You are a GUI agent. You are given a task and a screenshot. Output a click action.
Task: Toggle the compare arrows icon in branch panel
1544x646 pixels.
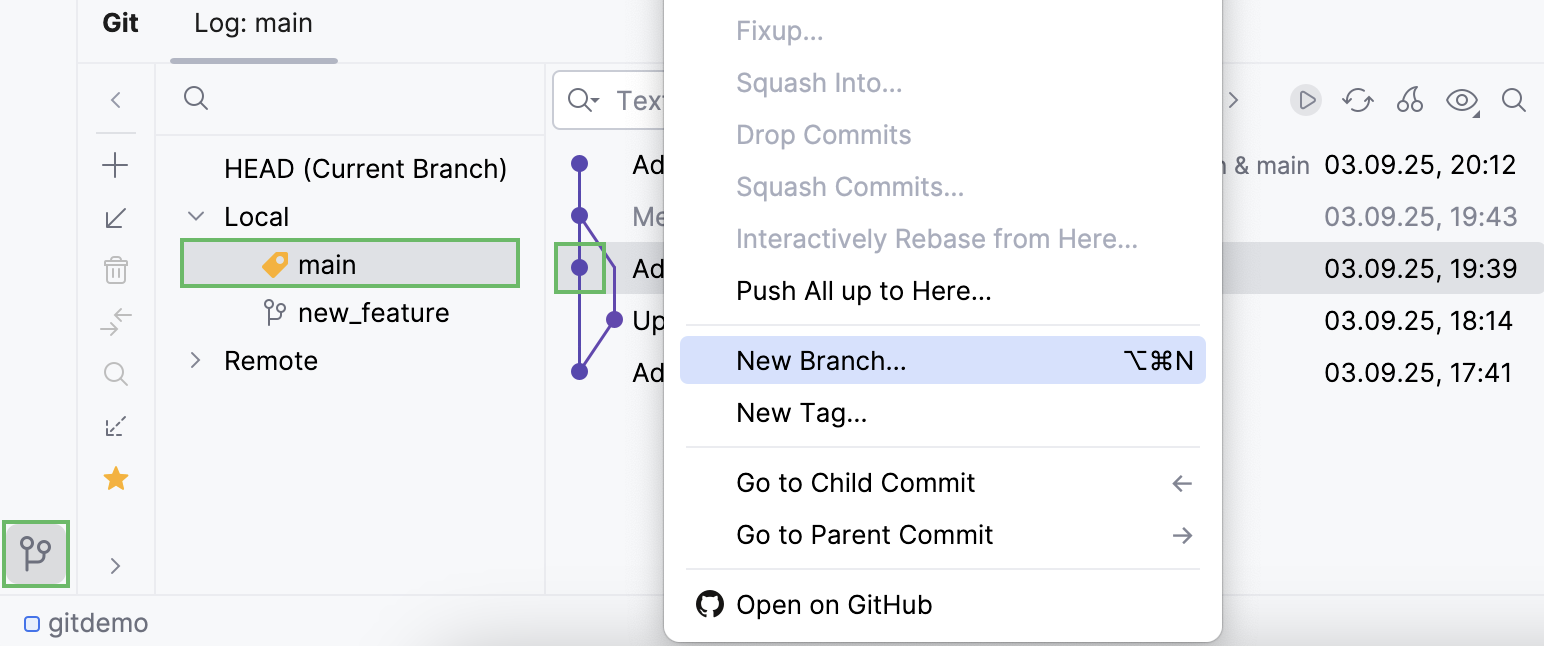tap(115, 321)
